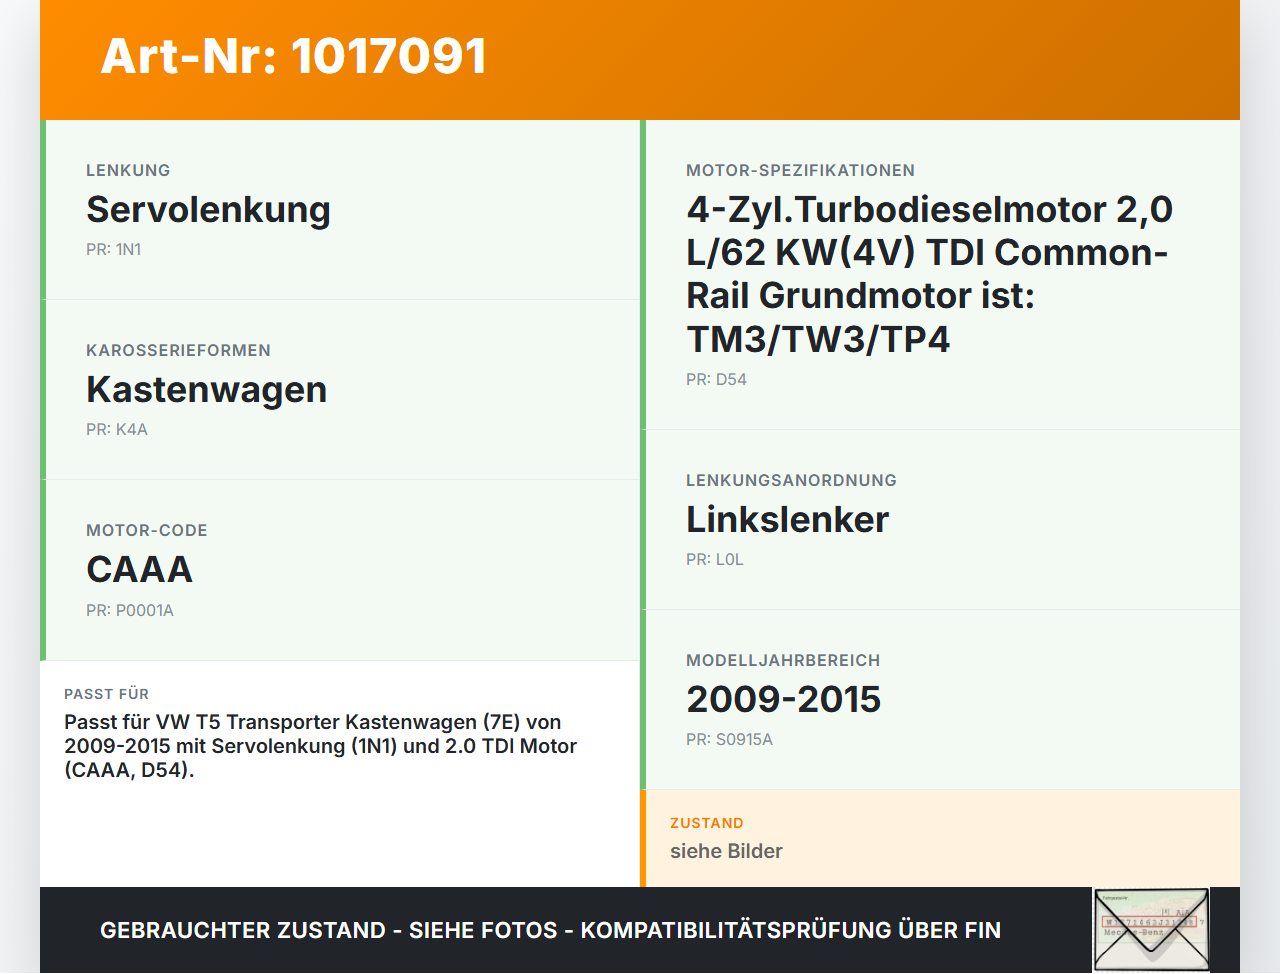Click the orange header gradient bar
This screenshot has height=974, width=1280.
(640, 60)
